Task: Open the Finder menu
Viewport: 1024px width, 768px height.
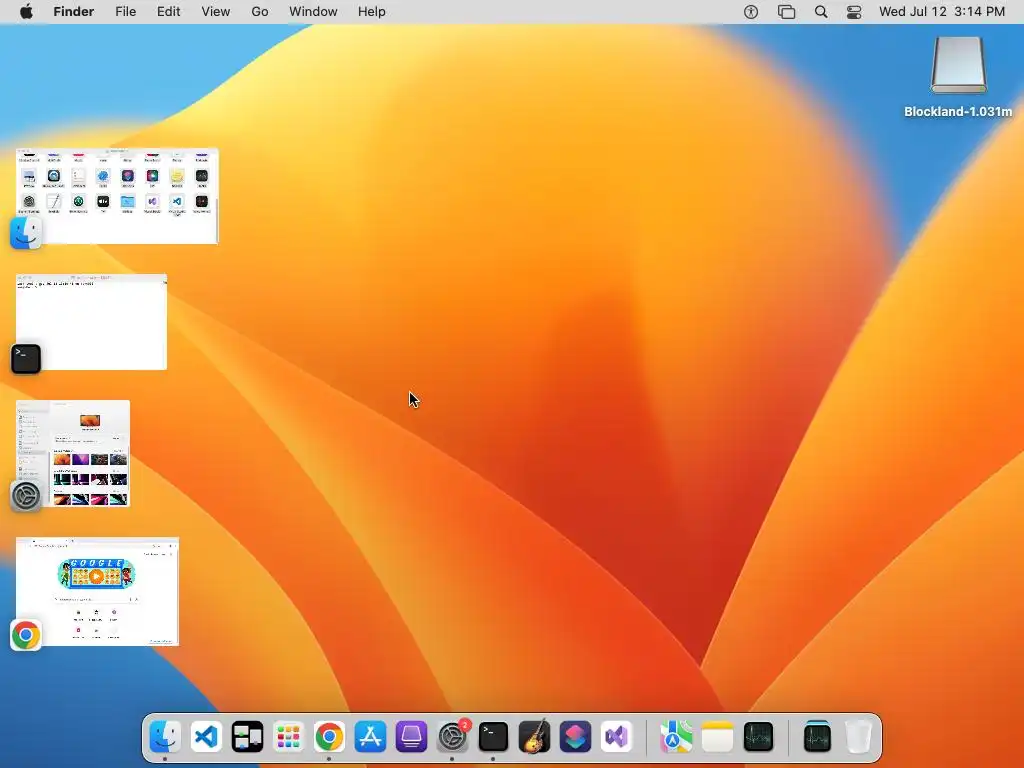Action: pyautogui.click(x=74, y=12)
